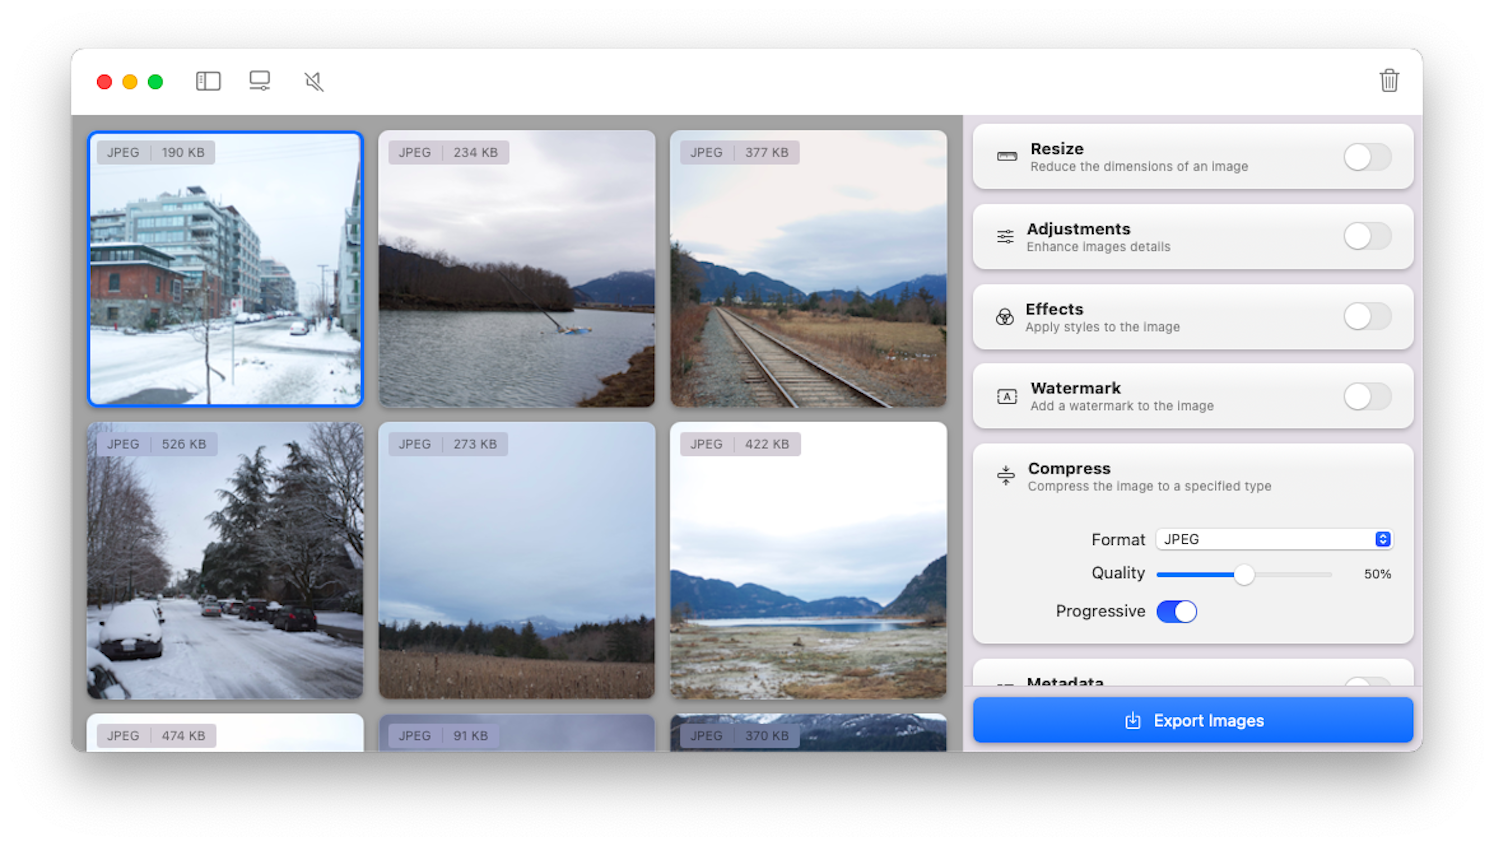Click the Resize panel icon
1494x846 pixels.
(1006, 157)
